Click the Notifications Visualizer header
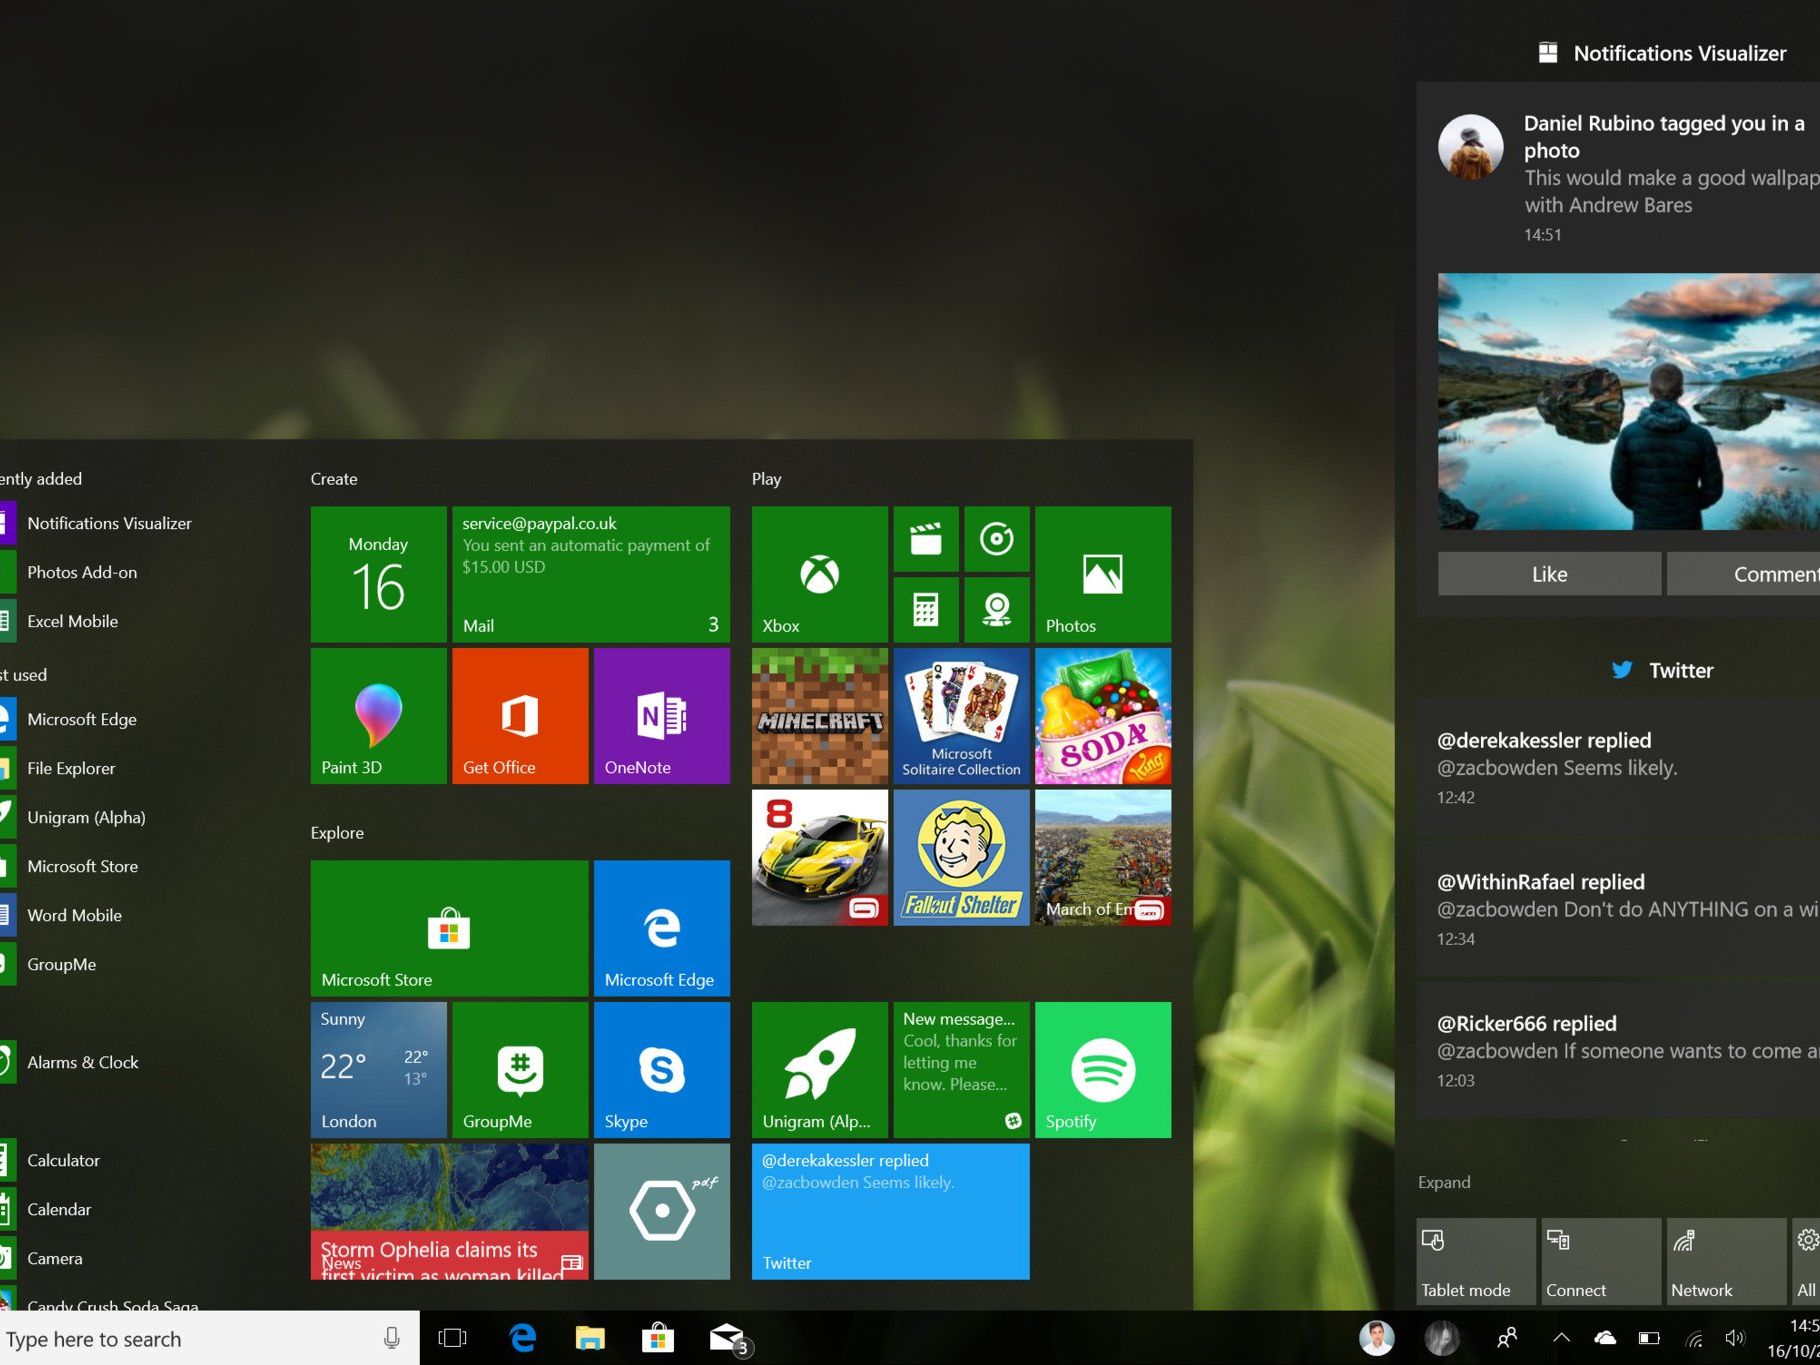 (1662, 53)
